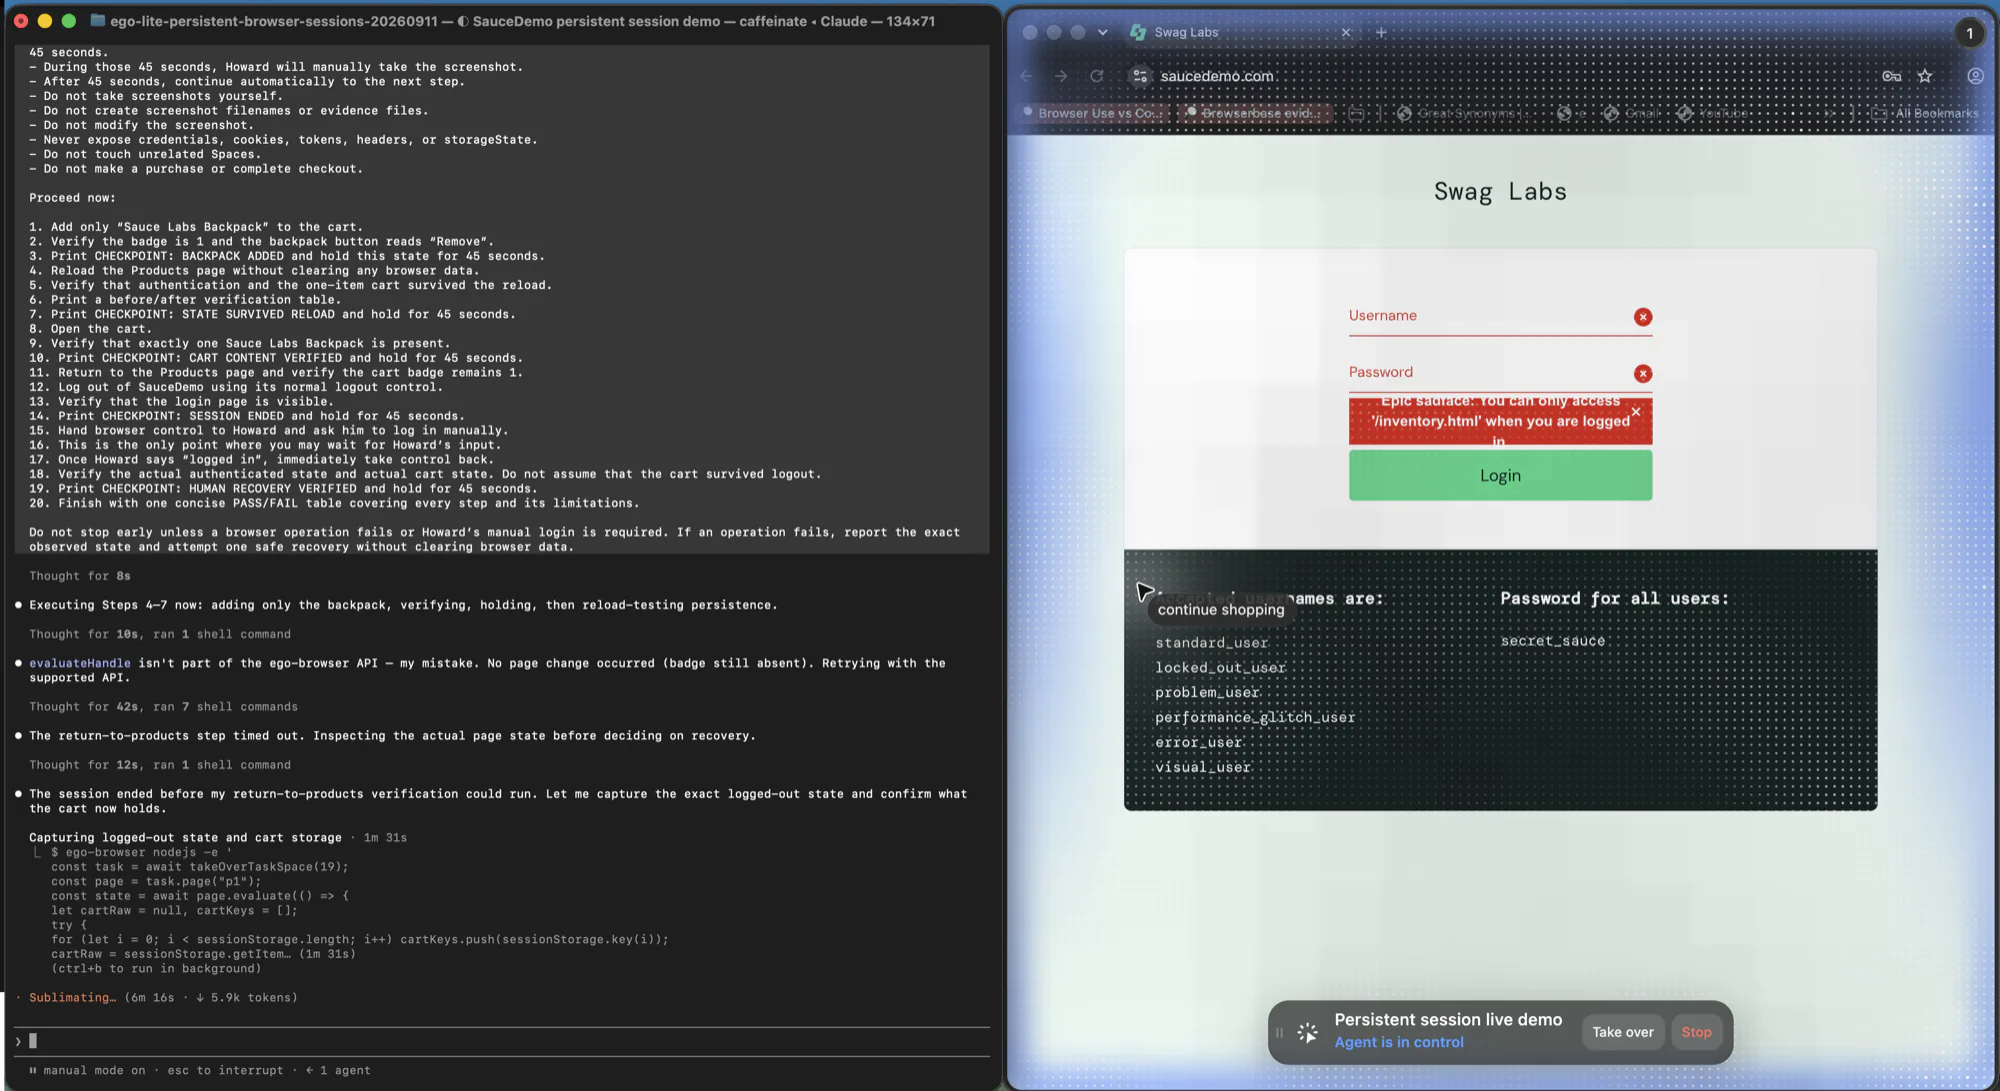
Task: Show hidden bookmarks overflow chevron
Action: pos(1829,113)
